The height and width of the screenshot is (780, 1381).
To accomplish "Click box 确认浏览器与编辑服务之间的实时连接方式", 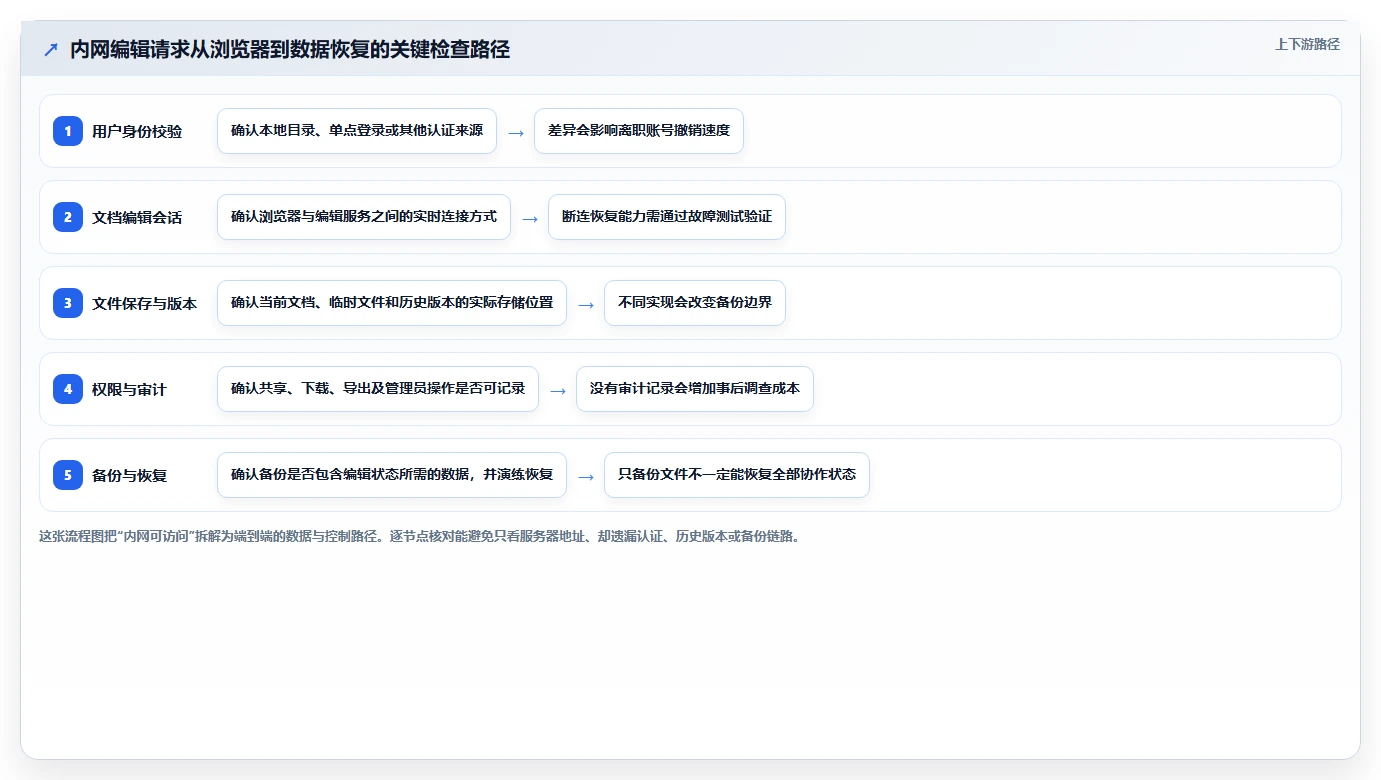I will coord(364,217).
